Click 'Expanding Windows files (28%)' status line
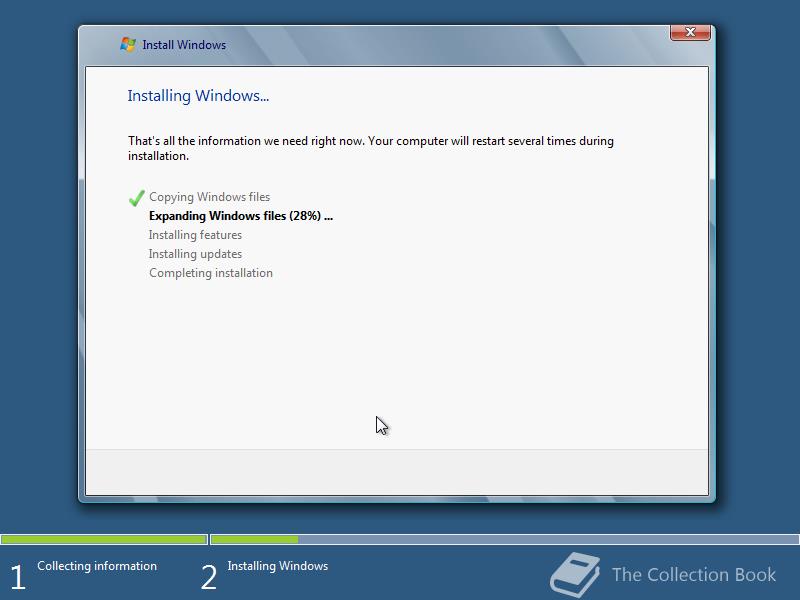The image size is (800, 600). point(241,216)
